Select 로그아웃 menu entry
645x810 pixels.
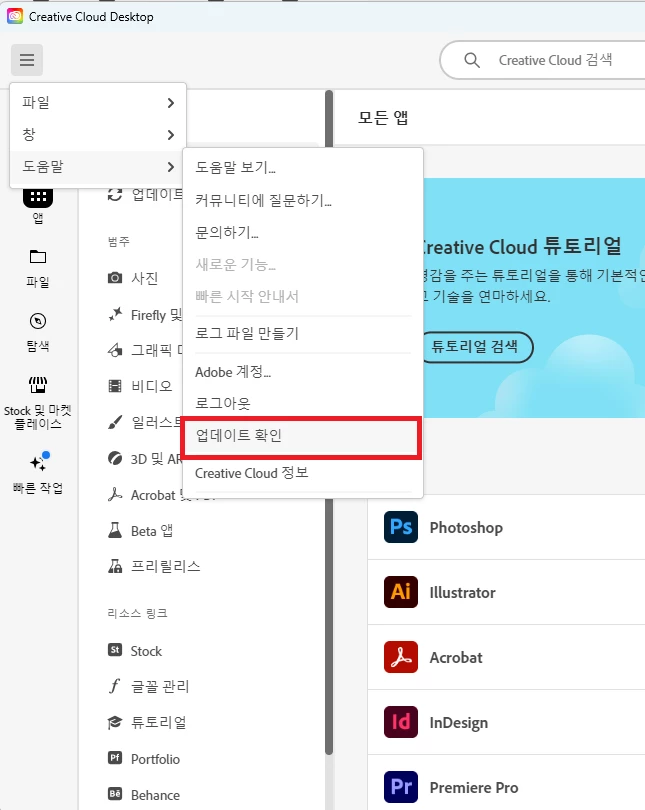click(303, 403)
